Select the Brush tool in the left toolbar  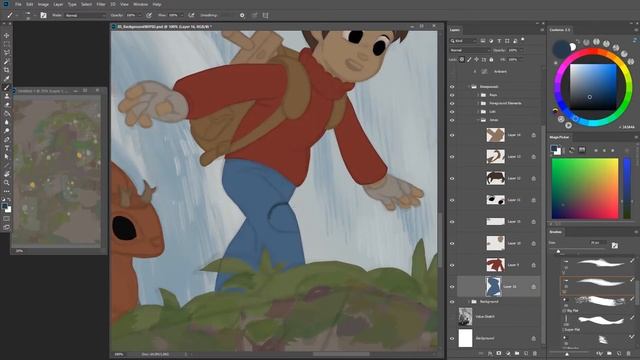coord(7,87)
